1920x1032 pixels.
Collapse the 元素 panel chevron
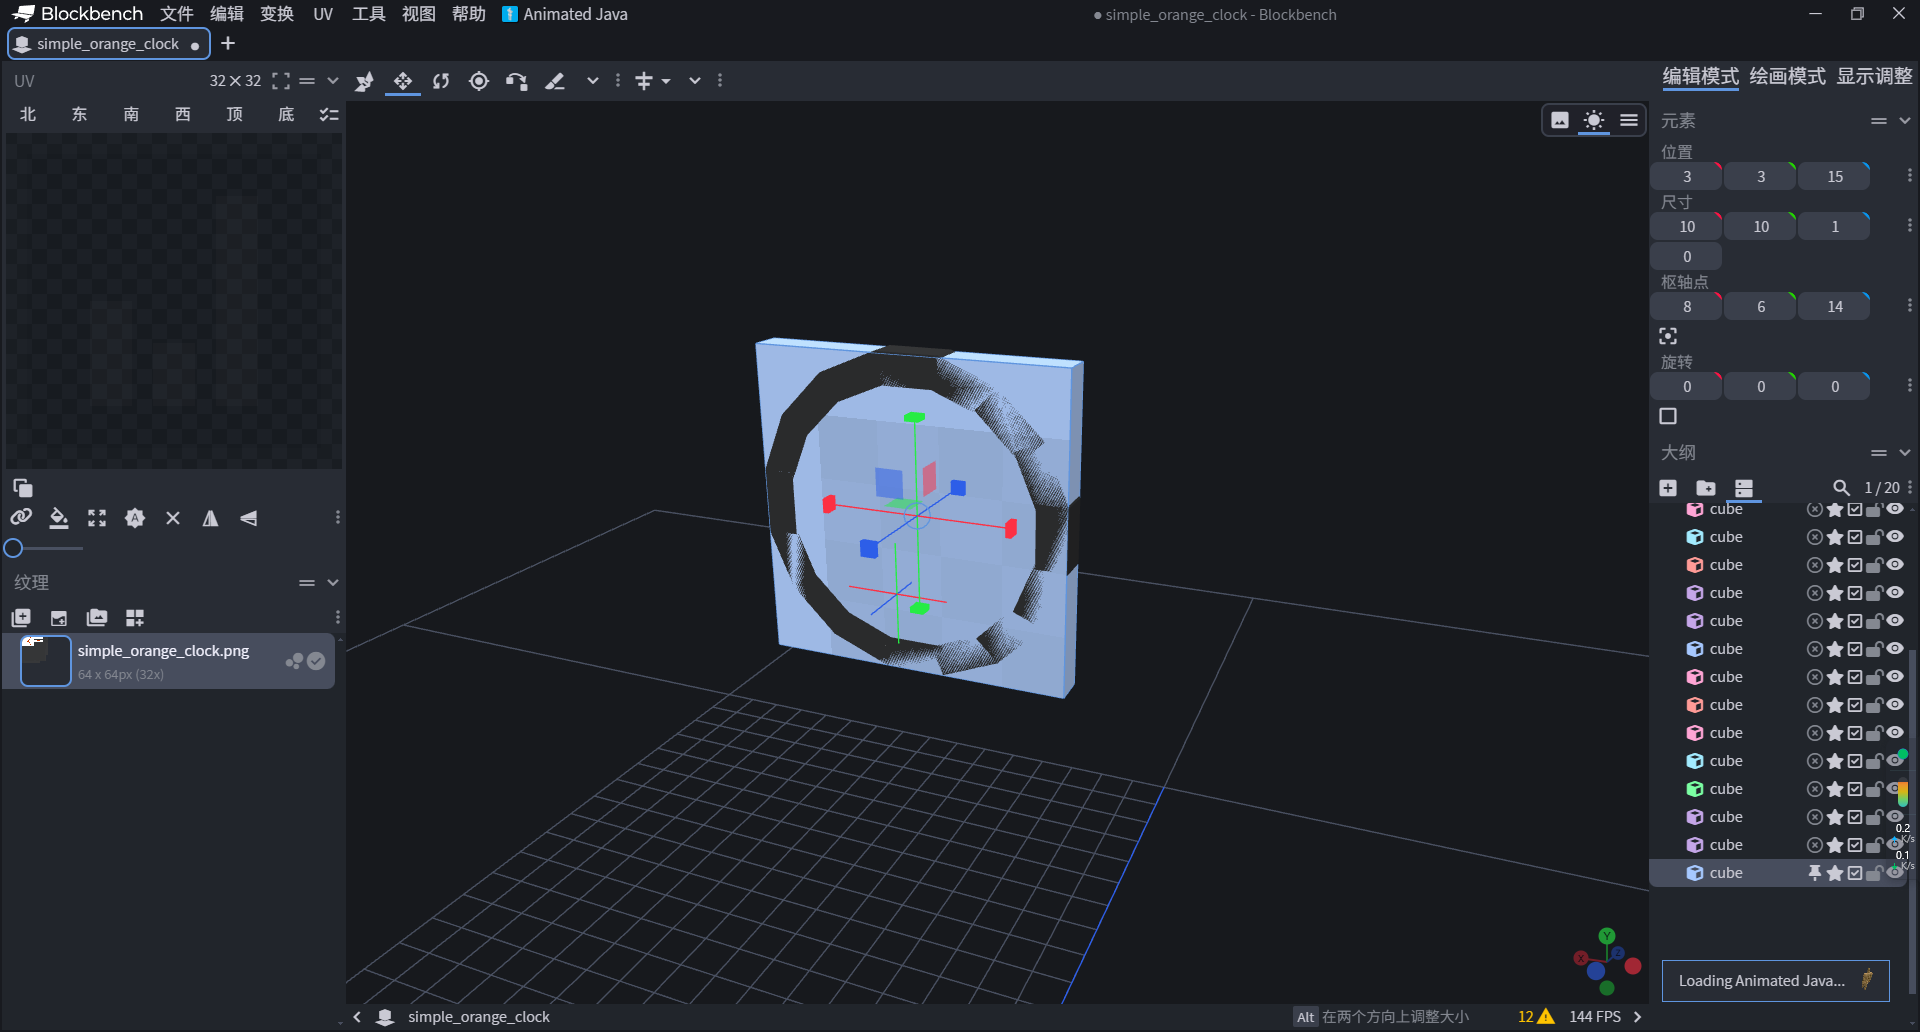1905,121
